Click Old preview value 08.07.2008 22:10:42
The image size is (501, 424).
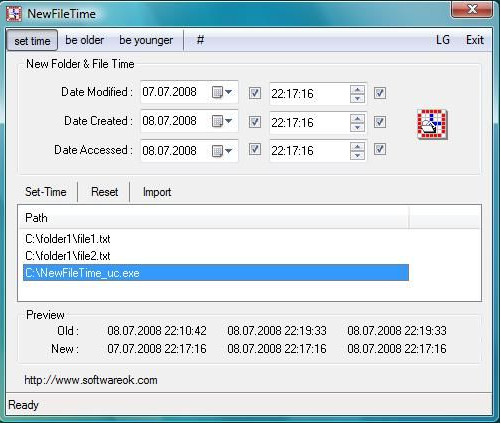click(157, 331)
